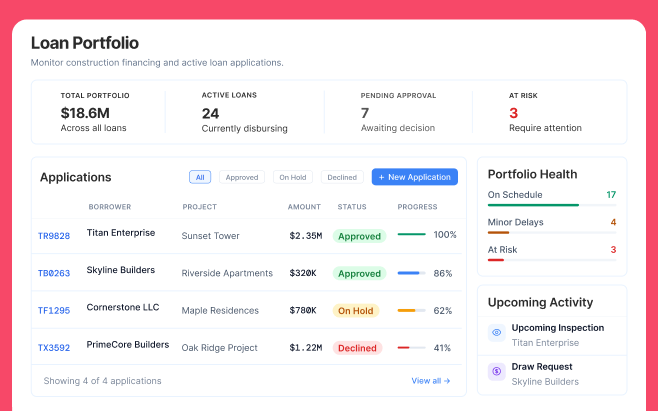
Task: Click the arrow in View all link
Action: pos(447,381)
